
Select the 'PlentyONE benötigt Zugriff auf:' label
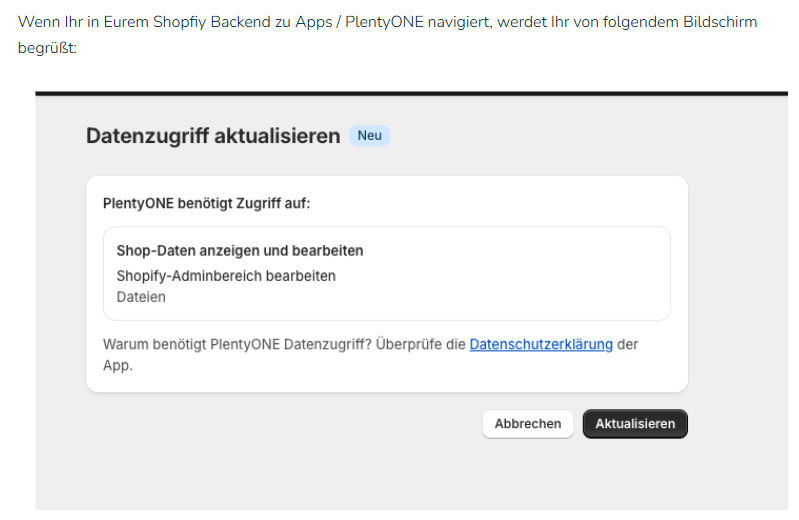coord(207,203)
